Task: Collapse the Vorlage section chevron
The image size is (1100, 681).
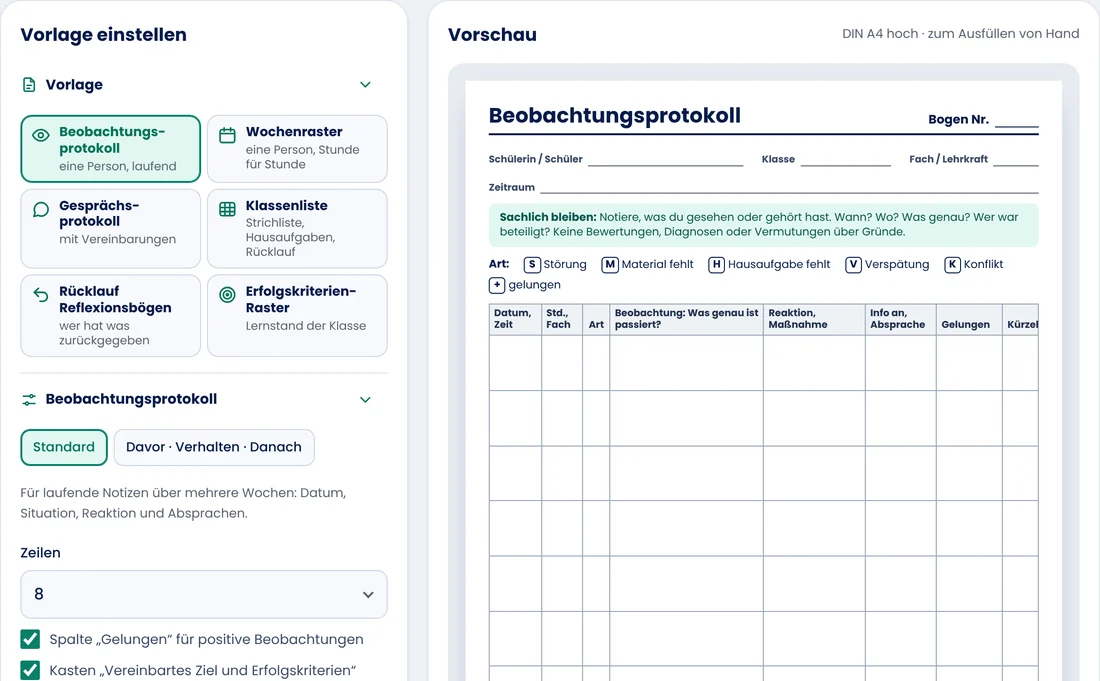Action: tap(365, 85)
